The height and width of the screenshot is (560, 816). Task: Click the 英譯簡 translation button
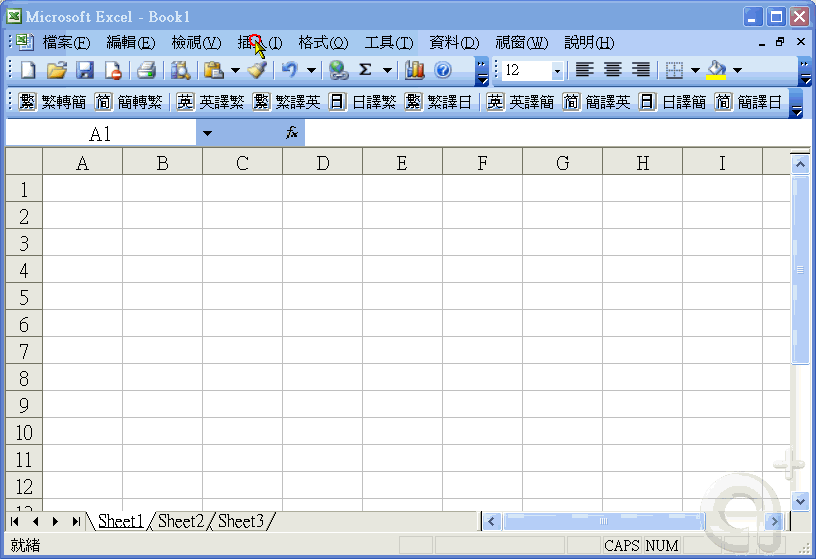[520, 101]
